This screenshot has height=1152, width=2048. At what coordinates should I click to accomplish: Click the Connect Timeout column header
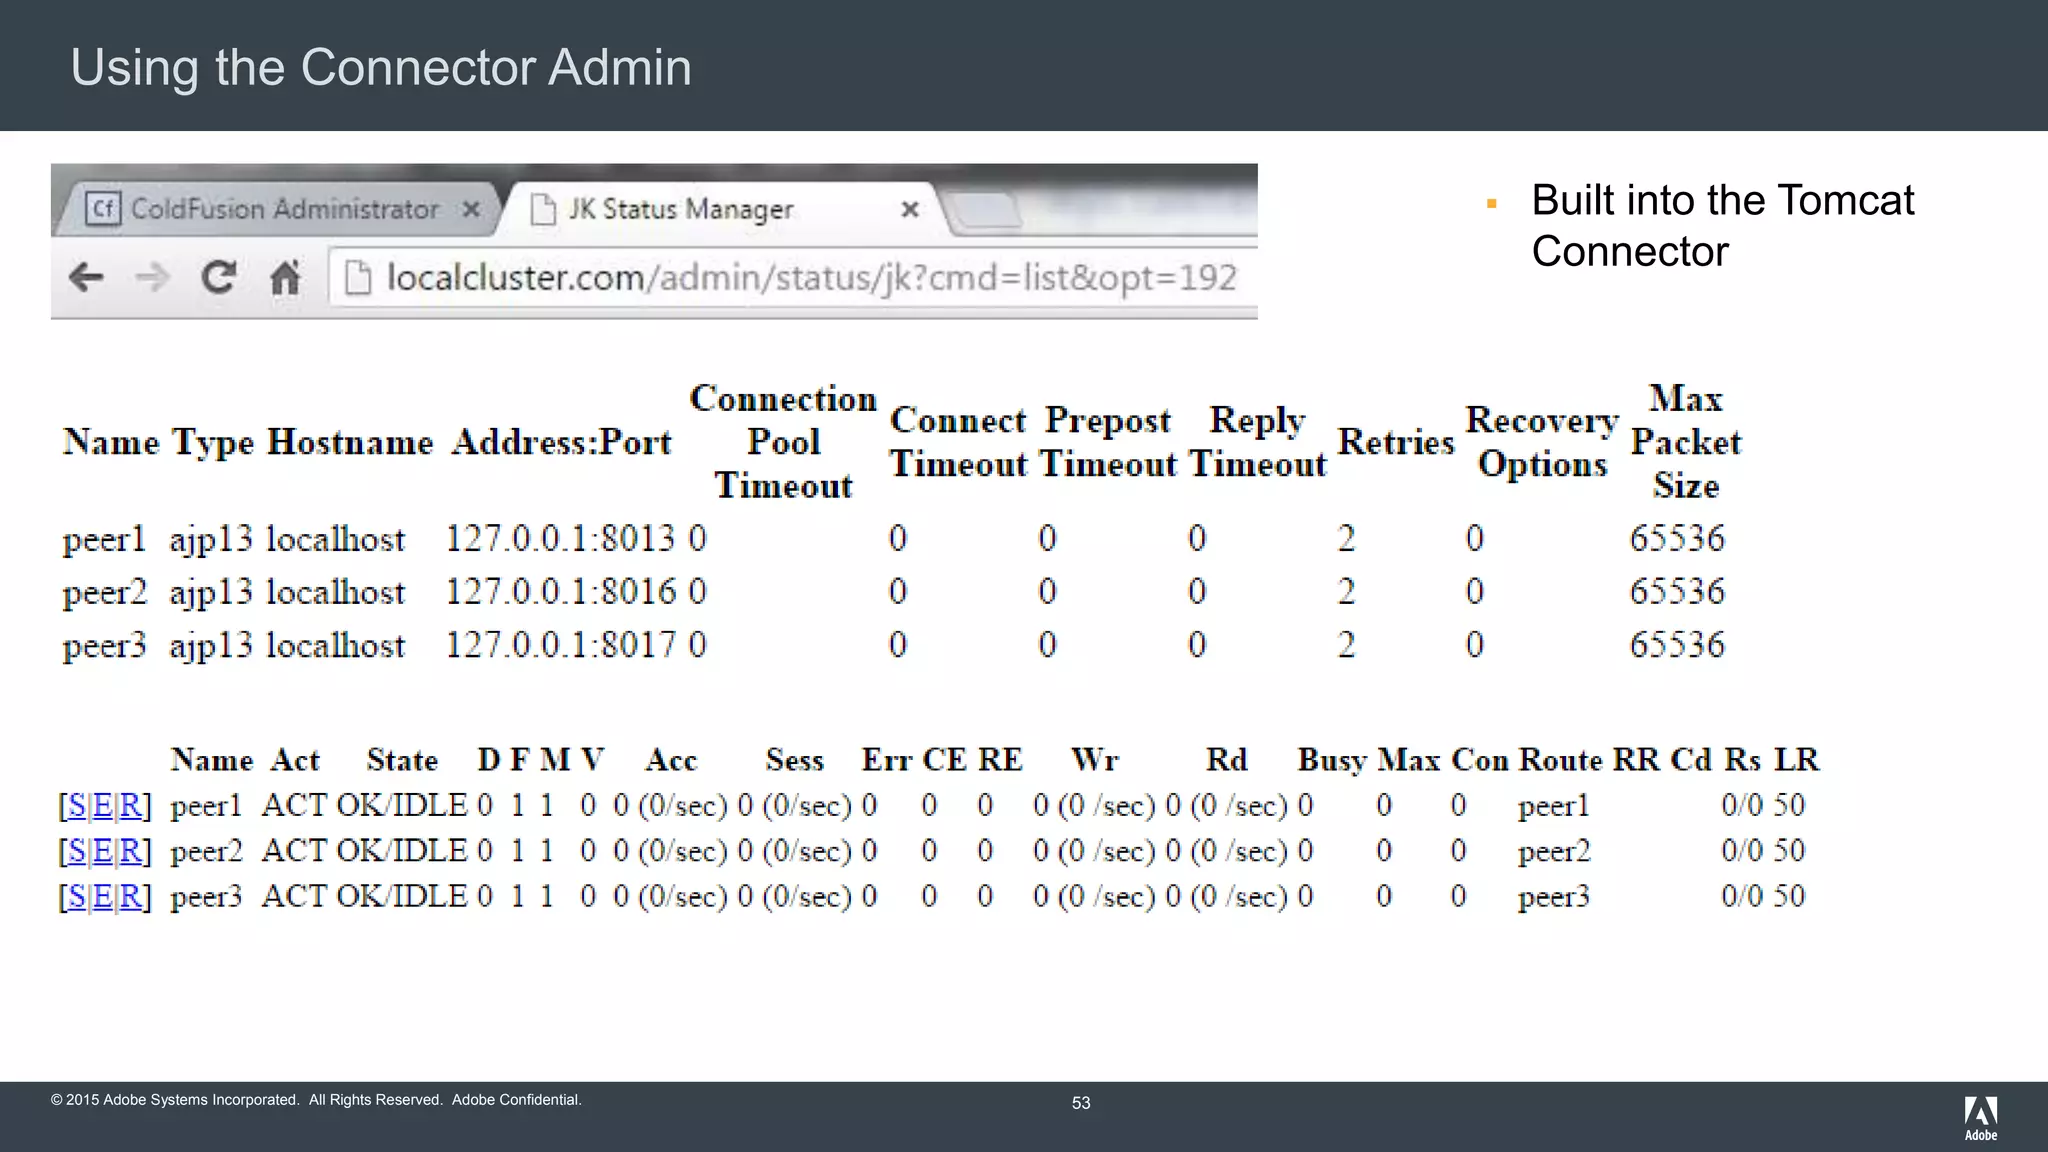point(958,442)
